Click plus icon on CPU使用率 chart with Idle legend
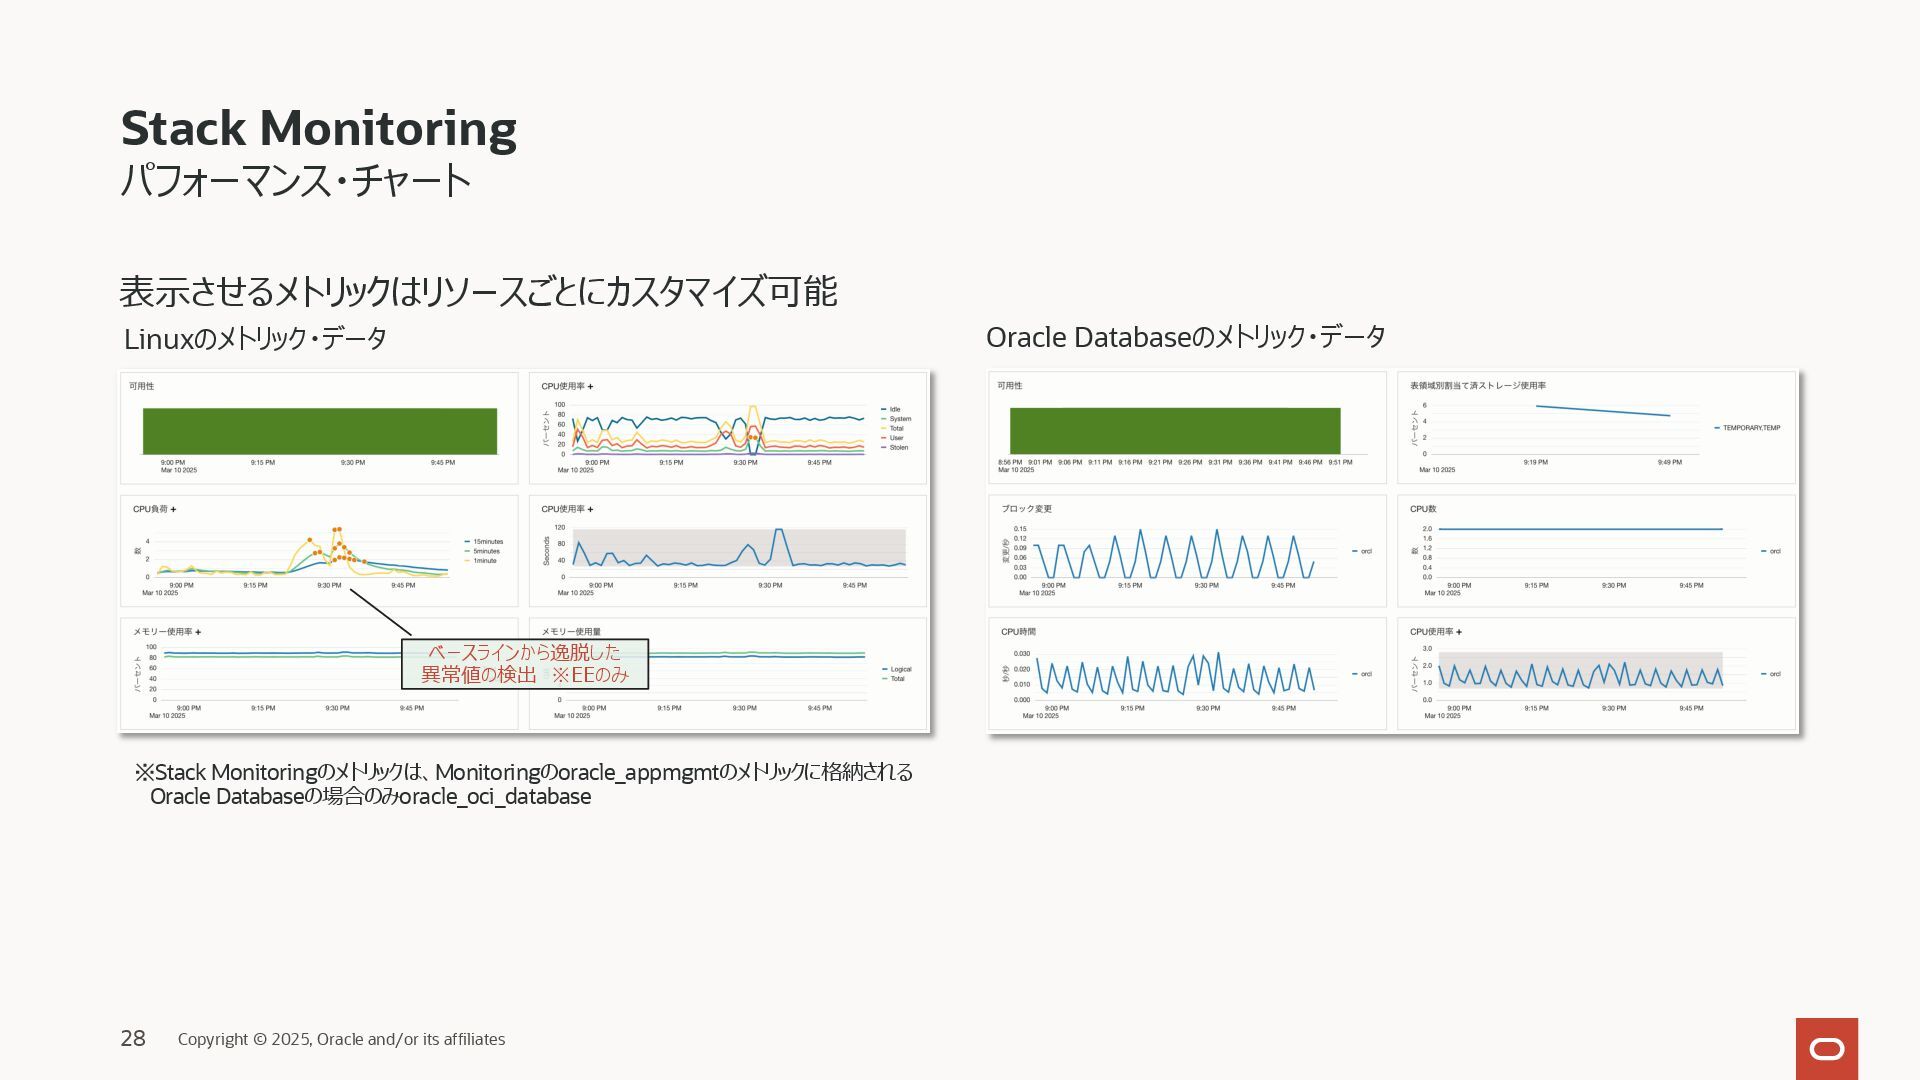 [x=590, y=387]
